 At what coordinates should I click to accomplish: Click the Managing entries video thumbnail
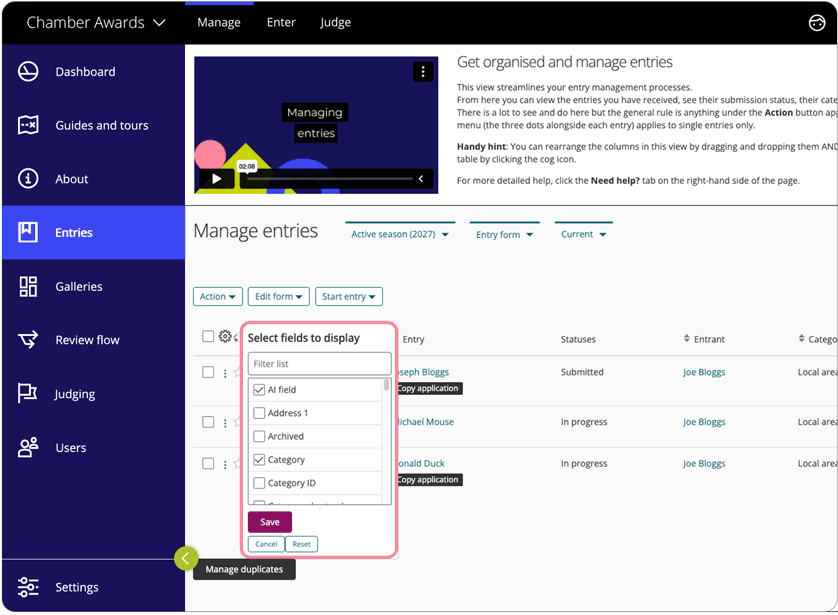(x=316, y=125)
